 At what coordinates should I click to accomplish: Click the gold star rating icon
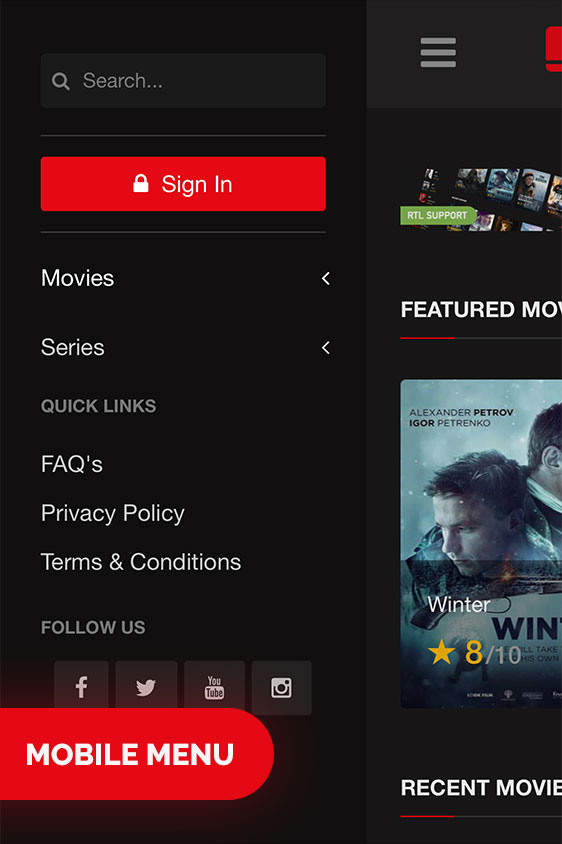[441, 651]
